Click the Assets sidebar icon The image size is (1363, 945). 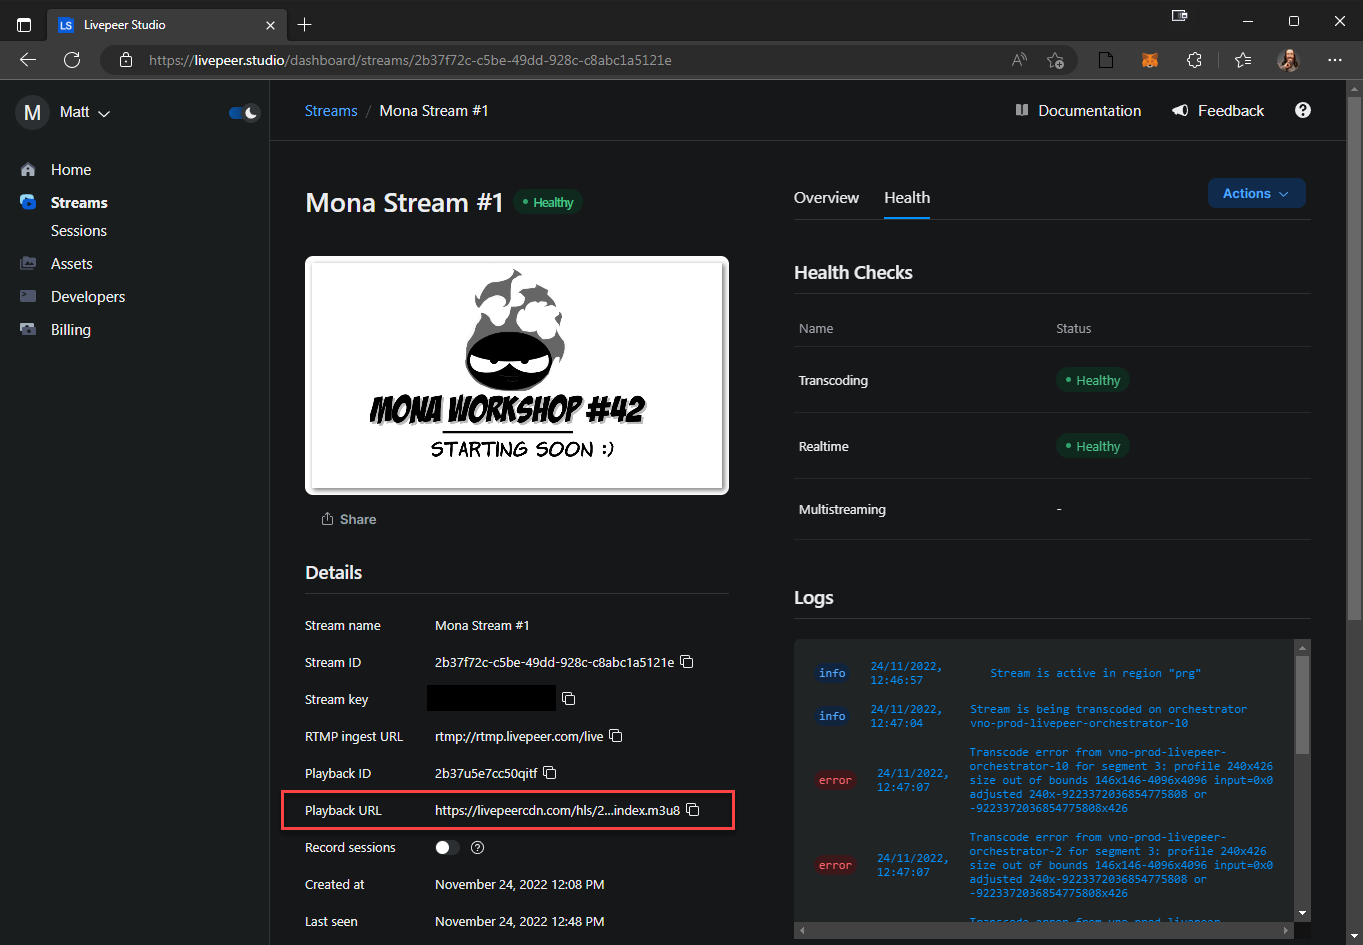coord(28,264)
